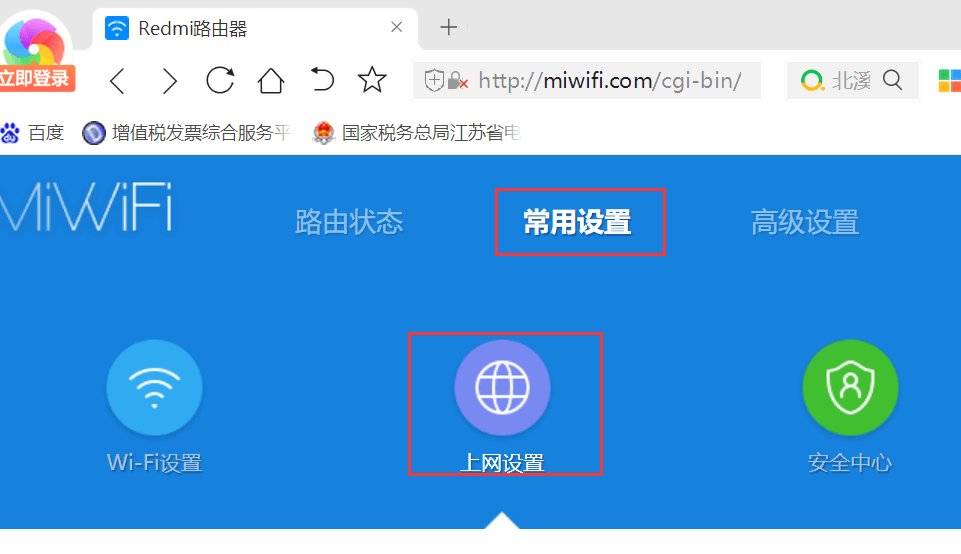Open 增值税发票综合服务平 bookmark

(x=186, y=132)
